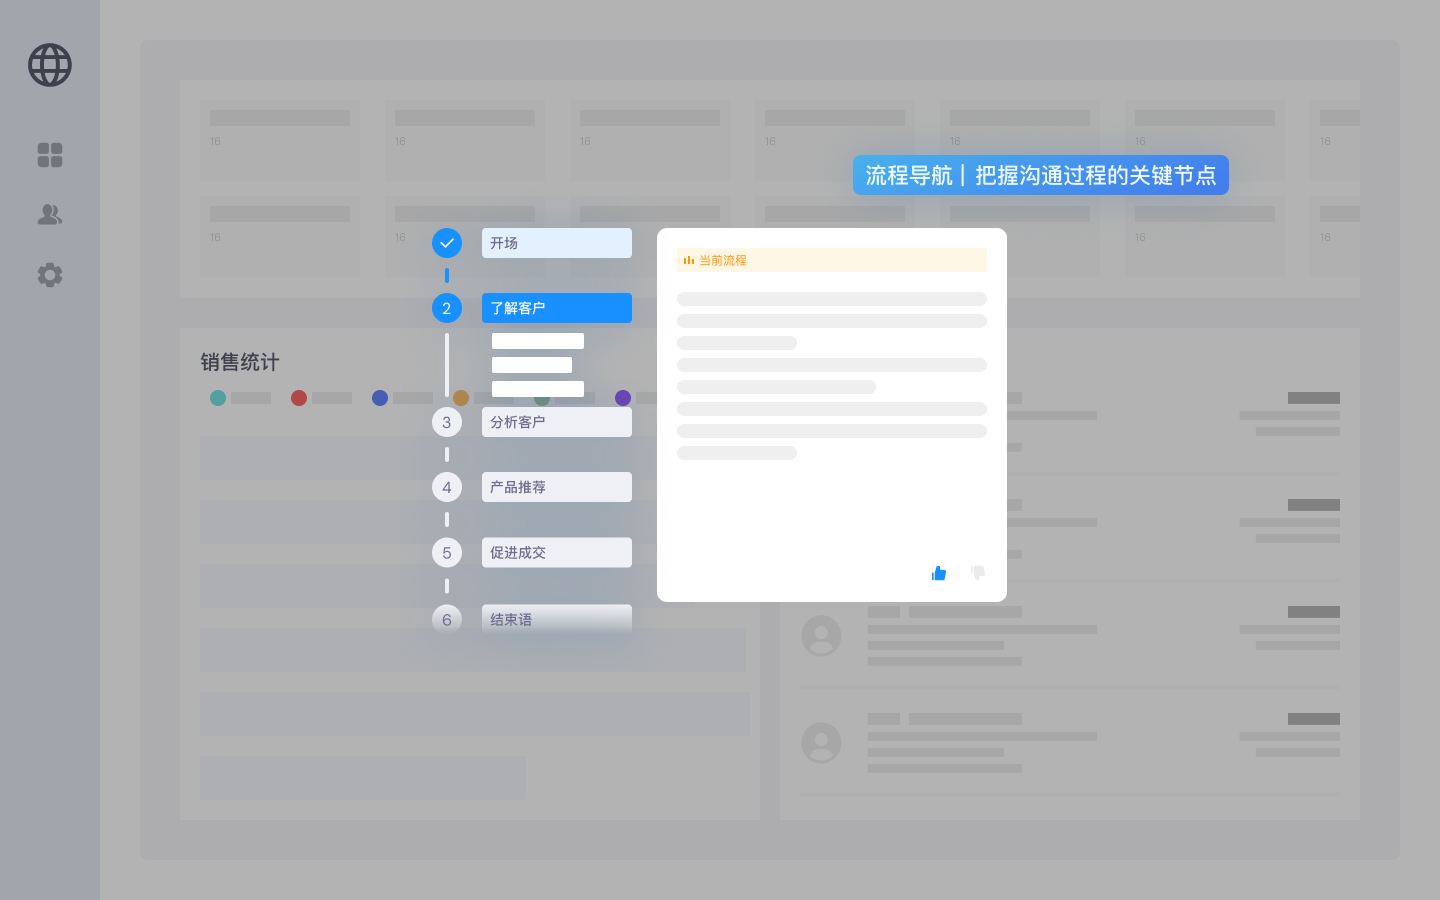Open the 产品推荐 step label
Screen dimensions: 1440x900
(557, 487)
